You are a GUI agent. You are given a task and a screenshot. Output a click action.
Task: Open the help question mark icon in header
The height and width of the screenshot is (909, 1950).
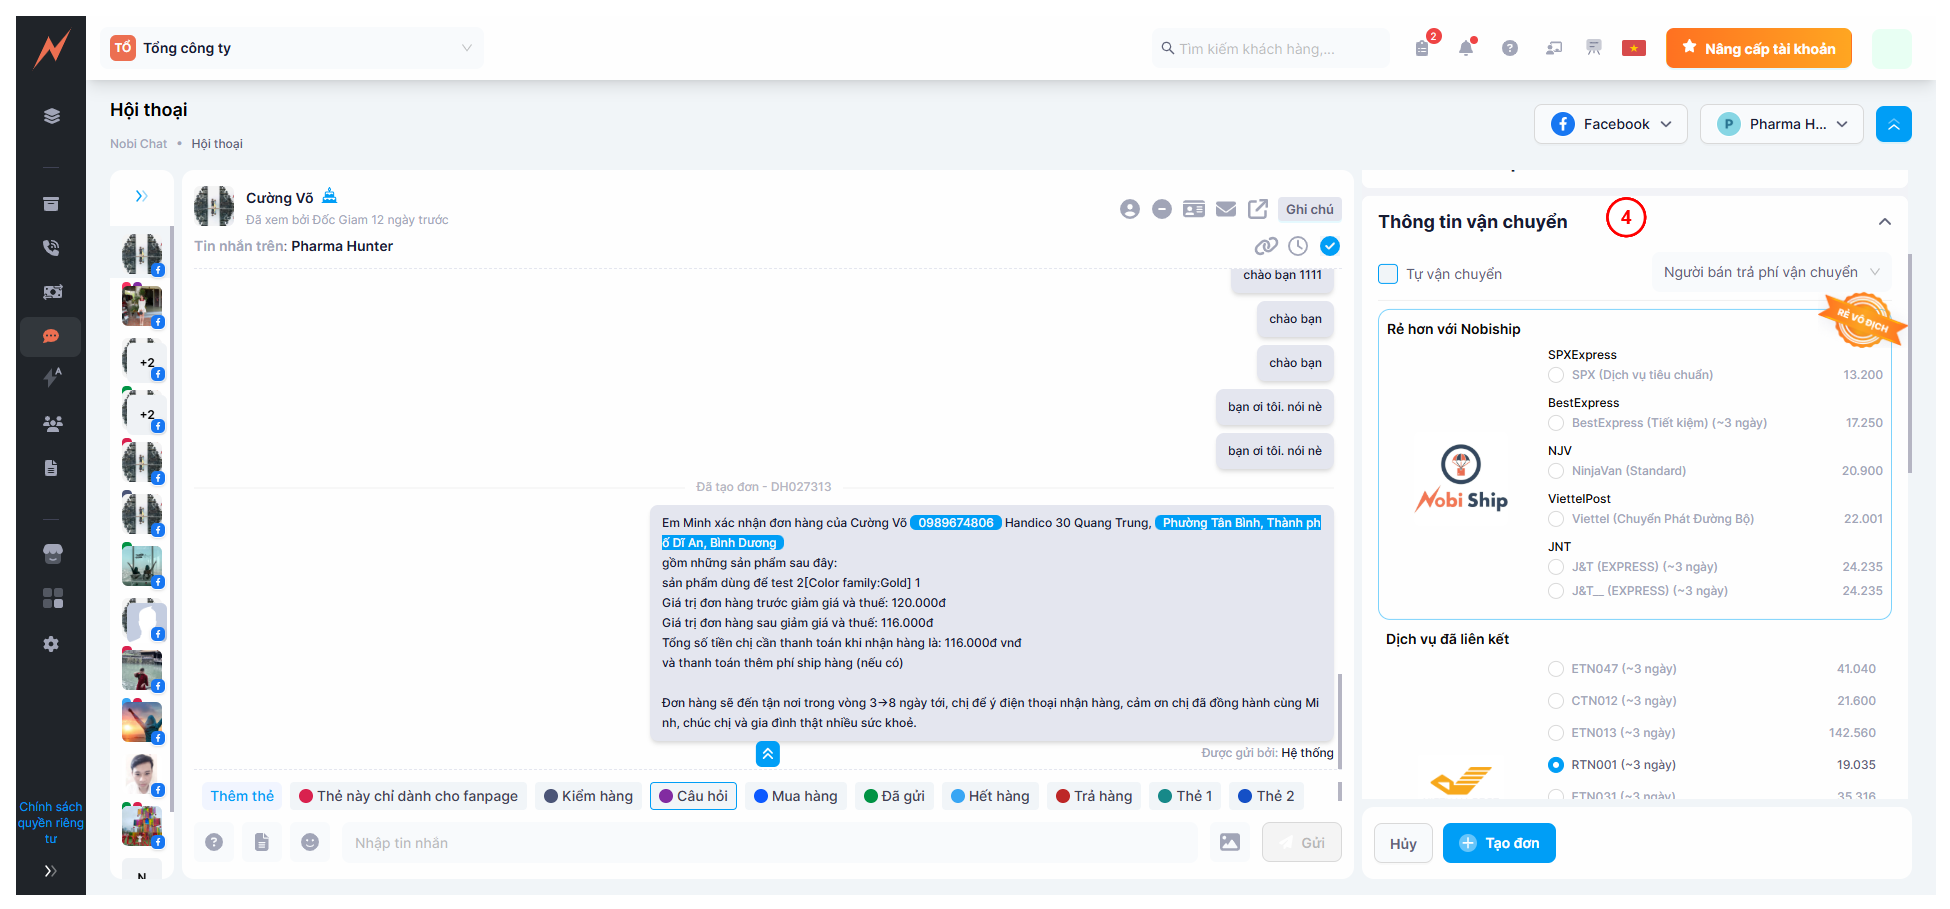coord(1510,48)
